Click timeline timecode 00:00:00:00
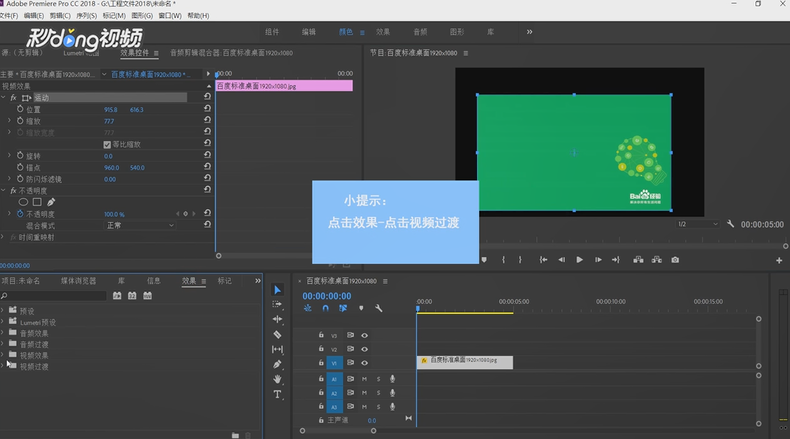This screenshot has width=790, height=439. pos(326,296)
